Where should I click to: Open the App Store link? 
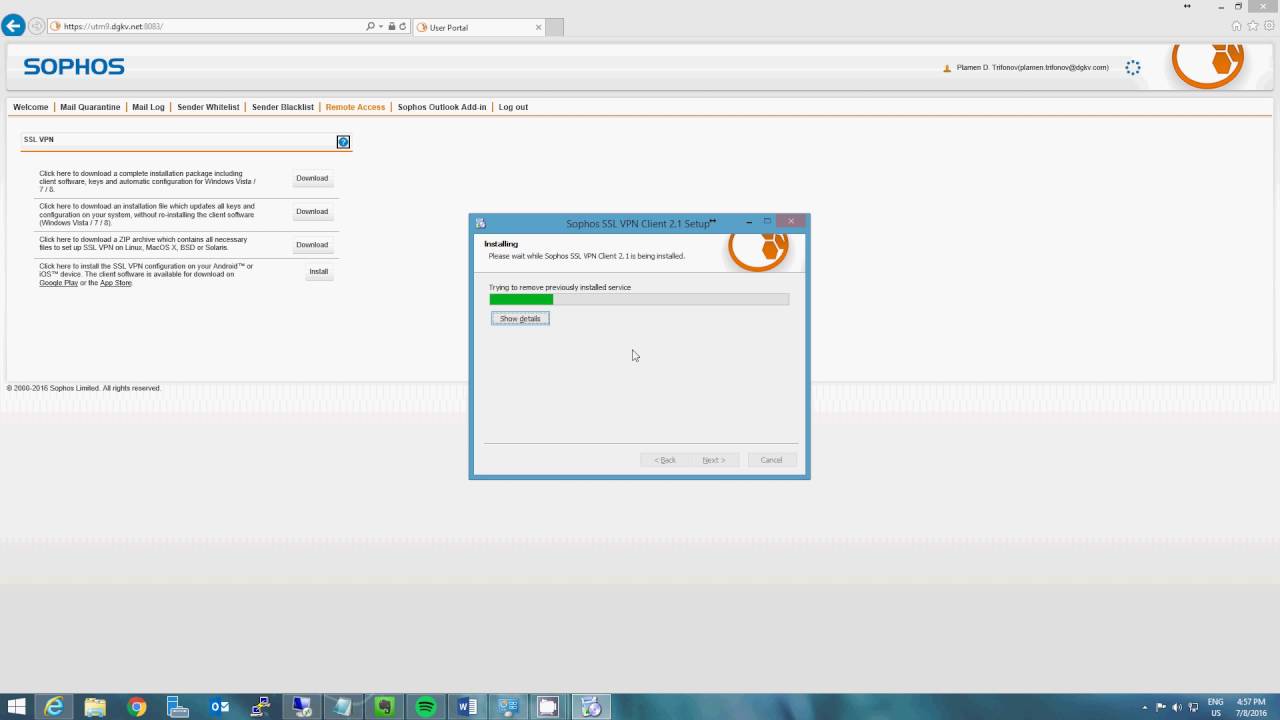pyautogui.click(x=116, y=283)
